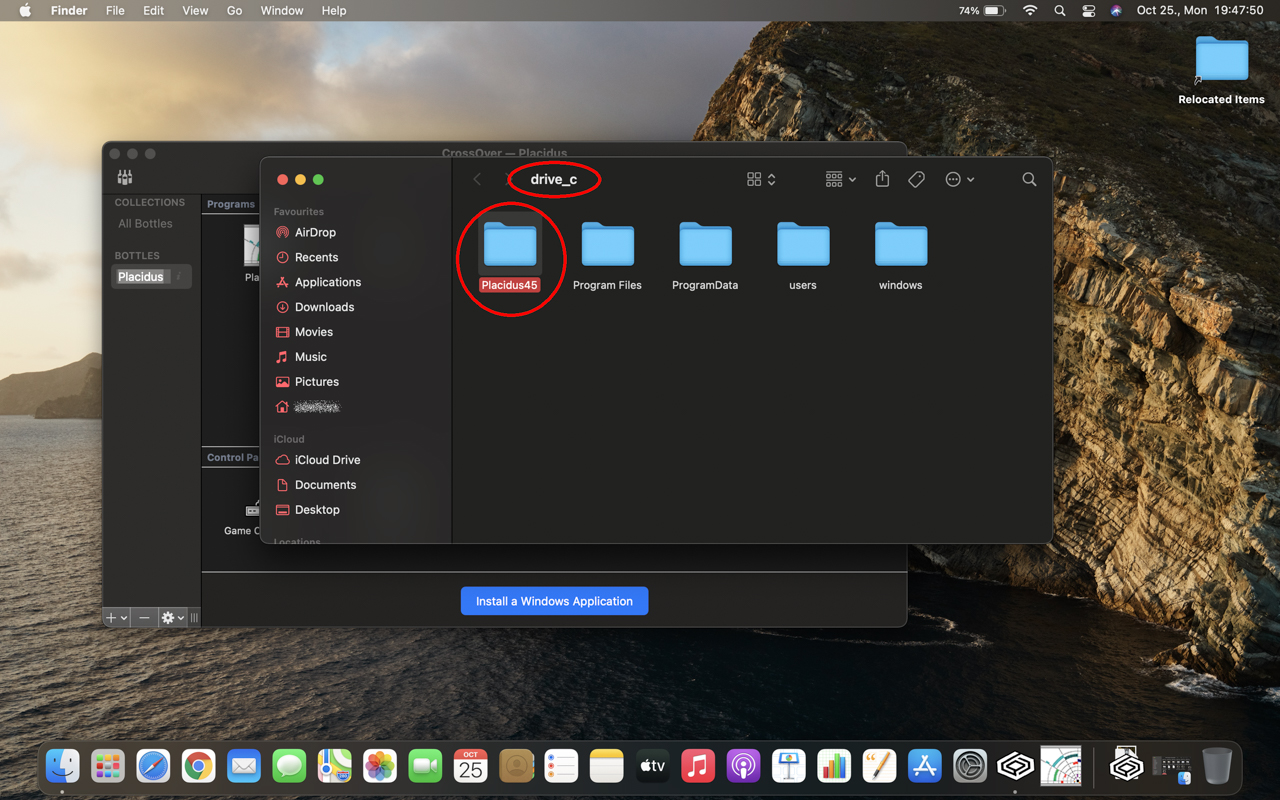Open the File menu
The width and height of the screenshot is (1280, 800).
[x=115, y=10]
